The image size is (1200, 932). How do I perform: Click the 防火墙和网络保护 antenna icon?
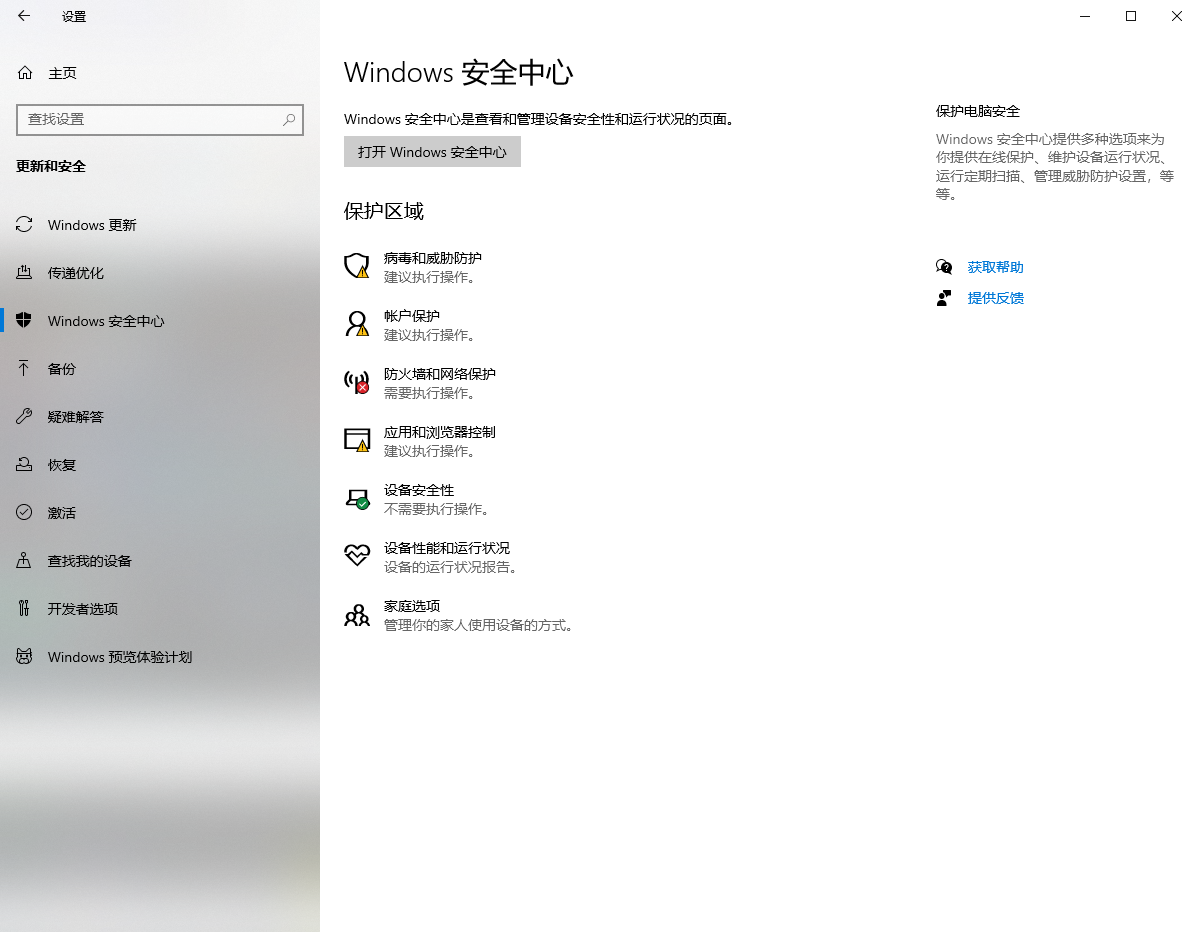pyautogui.click(x=357, y=382)
